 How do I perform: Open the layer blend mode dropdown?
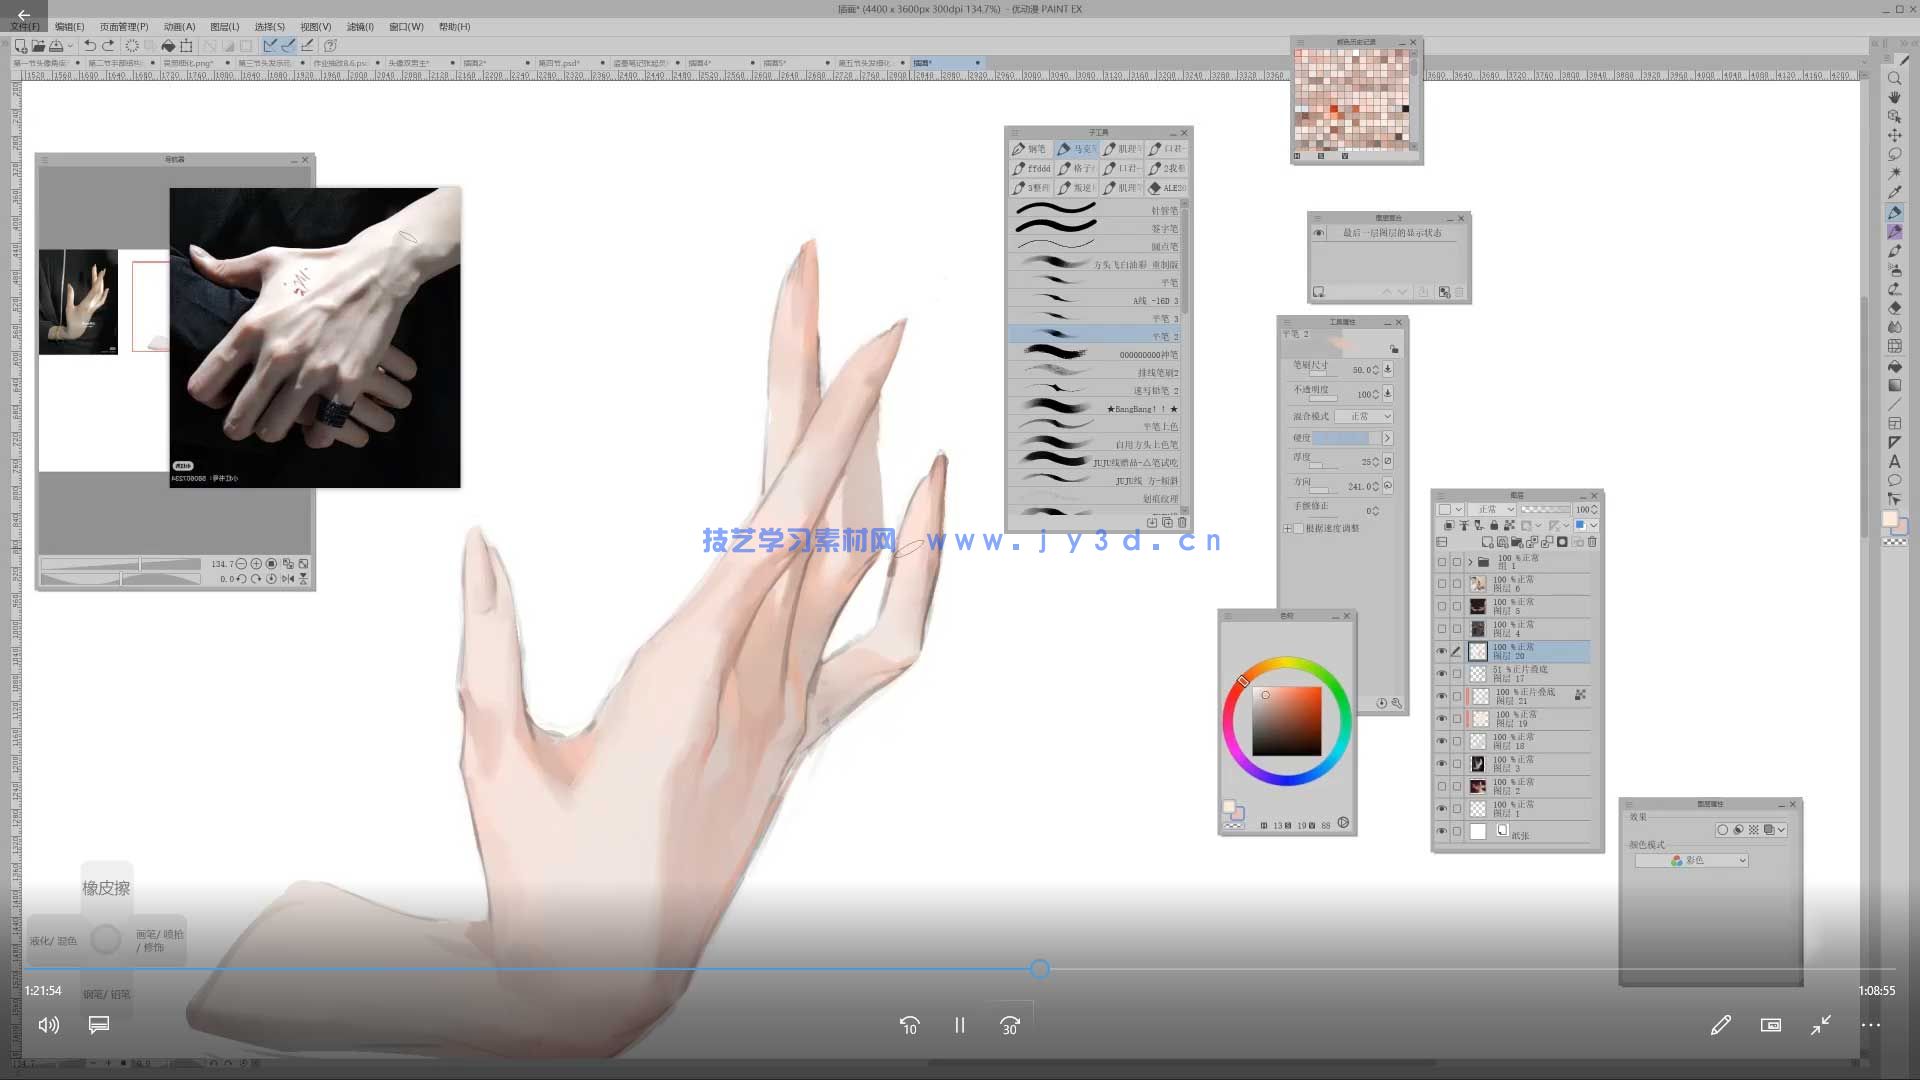pos(1491,509)
